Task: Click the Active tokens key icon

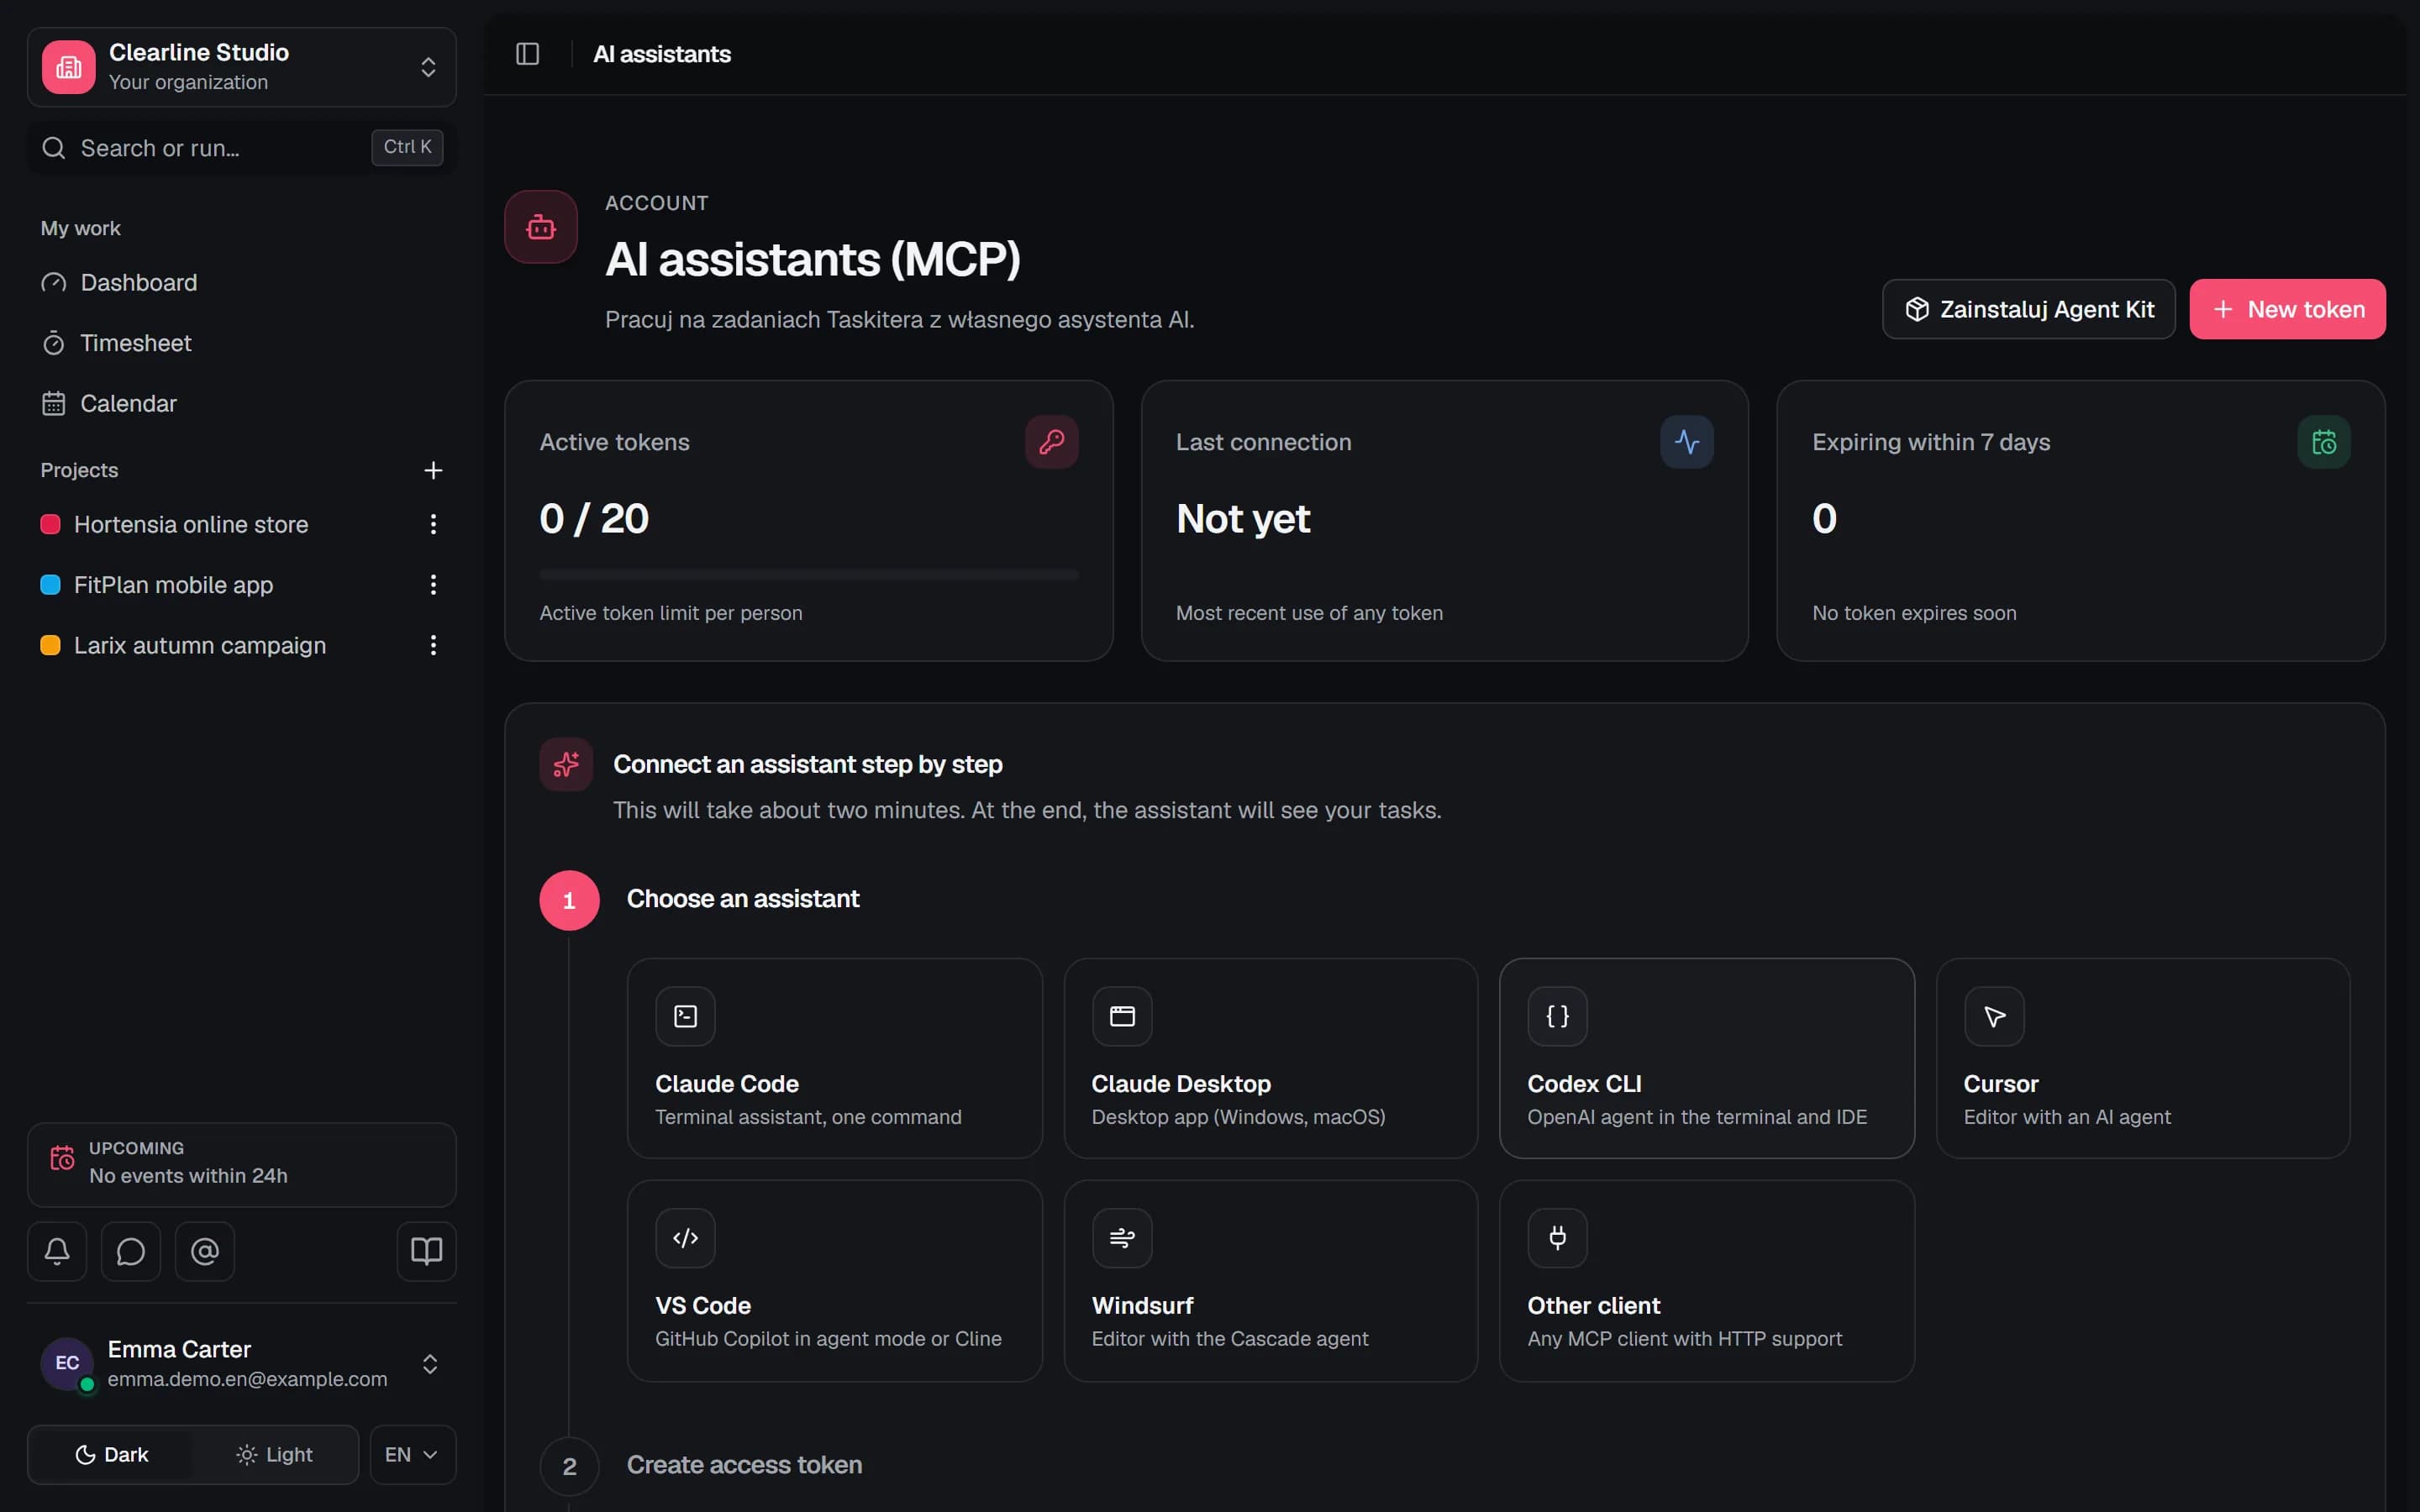Action: [x=1051, y=442]
